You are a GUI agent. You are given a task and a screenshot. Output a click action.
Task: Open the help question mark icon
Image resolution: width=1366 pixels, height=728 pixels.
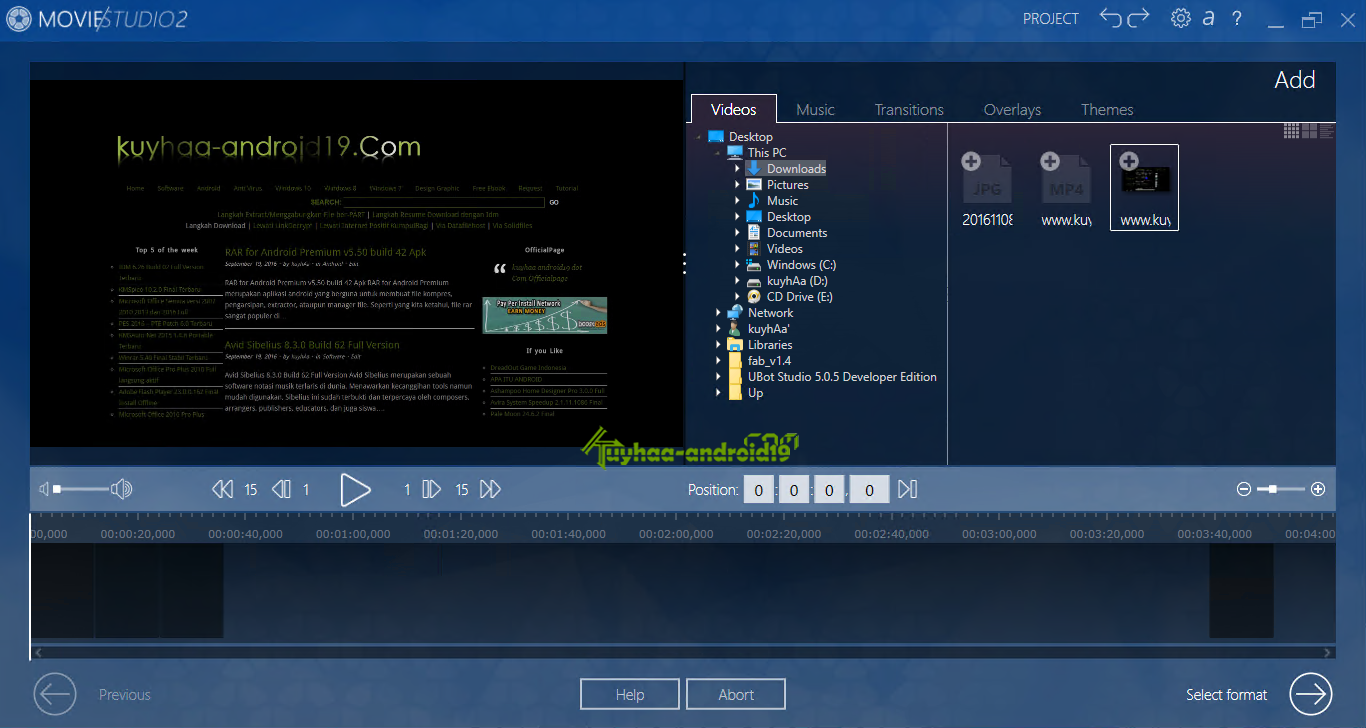tap(1237, 18)
